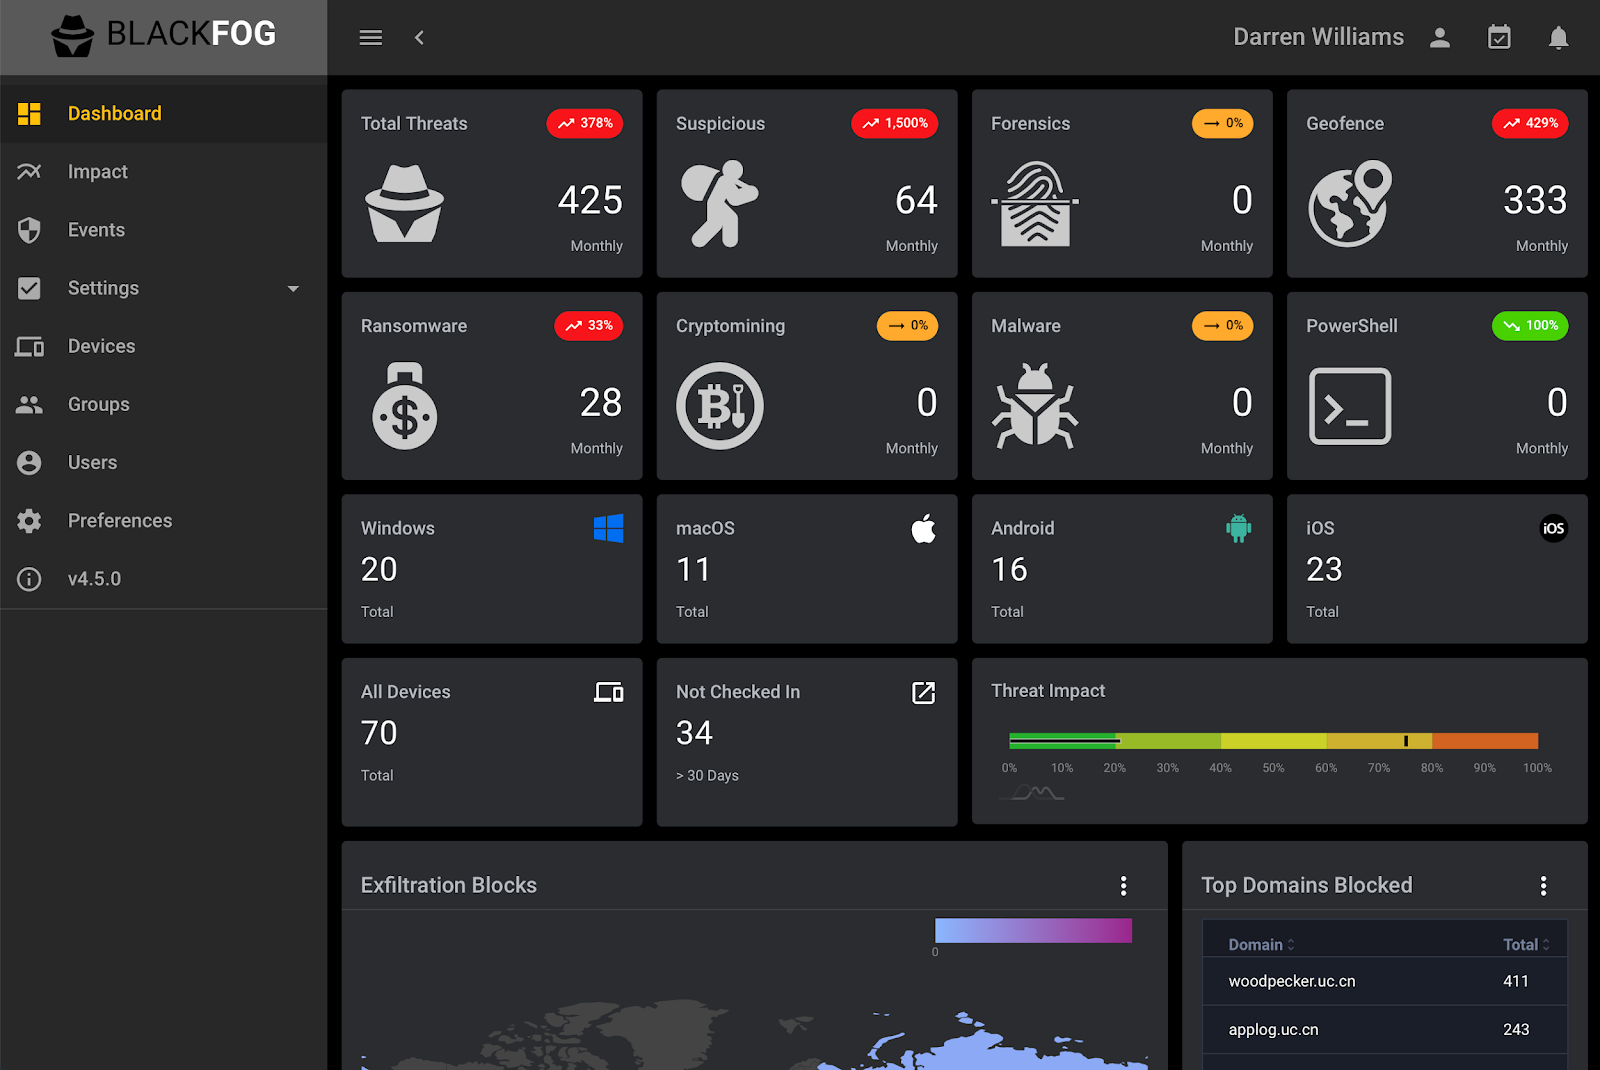1600x1070 pixels.
Task: Go to Dashboard in sidebar
Action: click(164, 114)
